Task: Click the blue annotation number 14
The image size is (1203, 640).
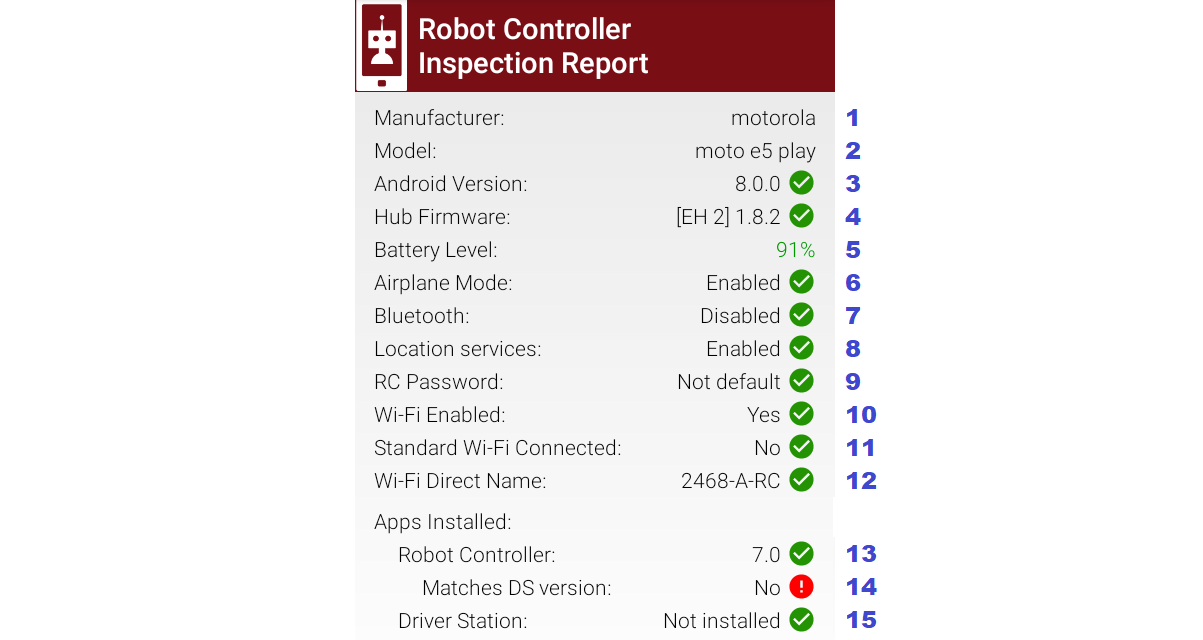Action: pyautogui.click(x=861, y=587)
